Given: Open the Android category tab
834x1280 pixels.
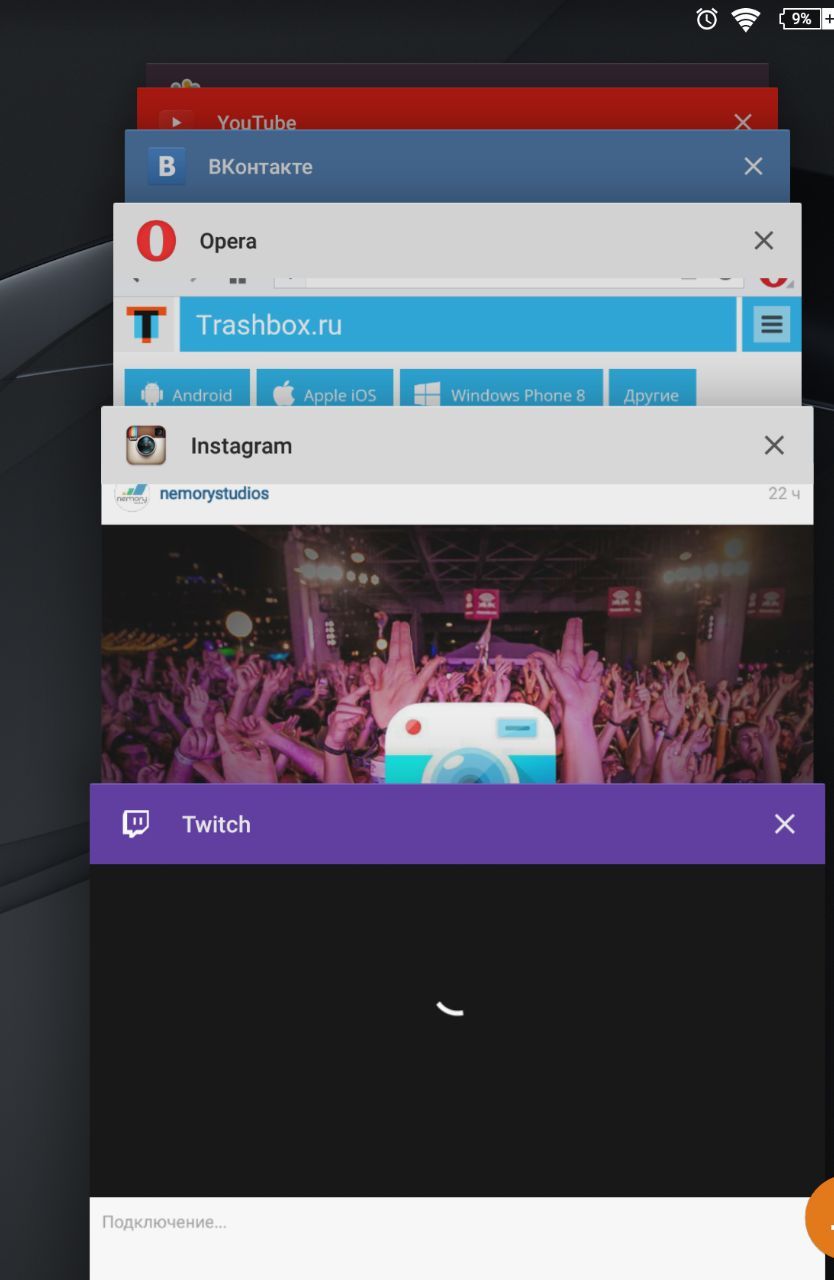Looking at the screenshot, I should click(x=187, y=390).
